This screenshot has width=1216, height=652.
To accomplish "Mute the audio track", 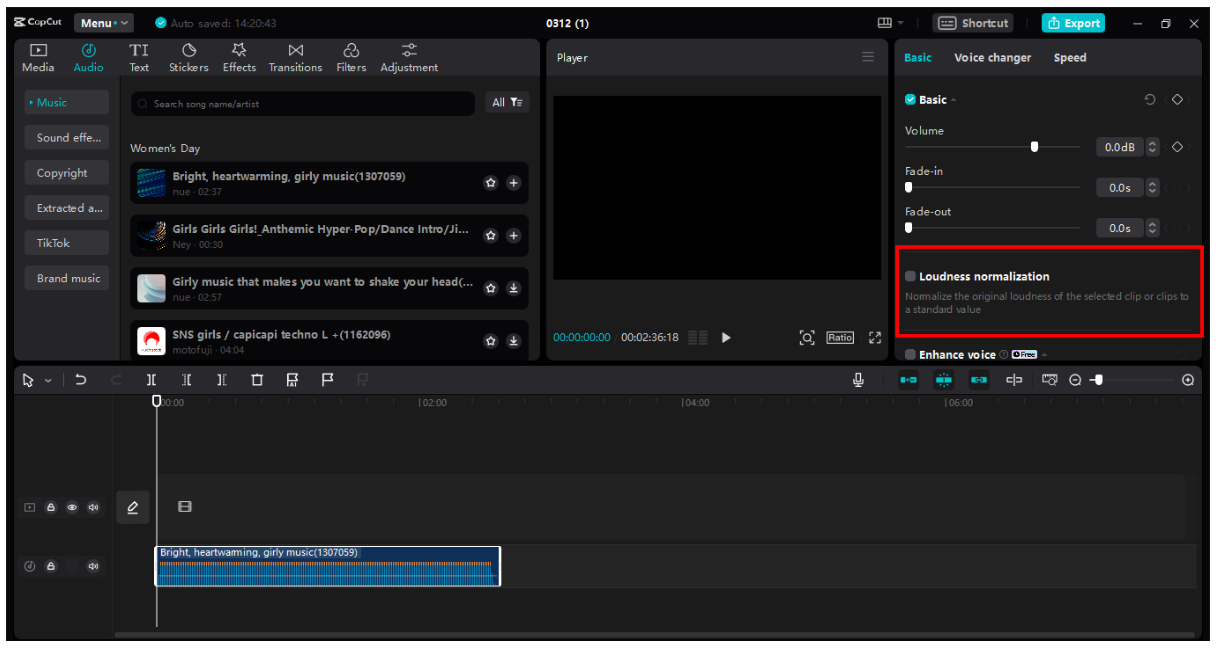I will point(93,567).
